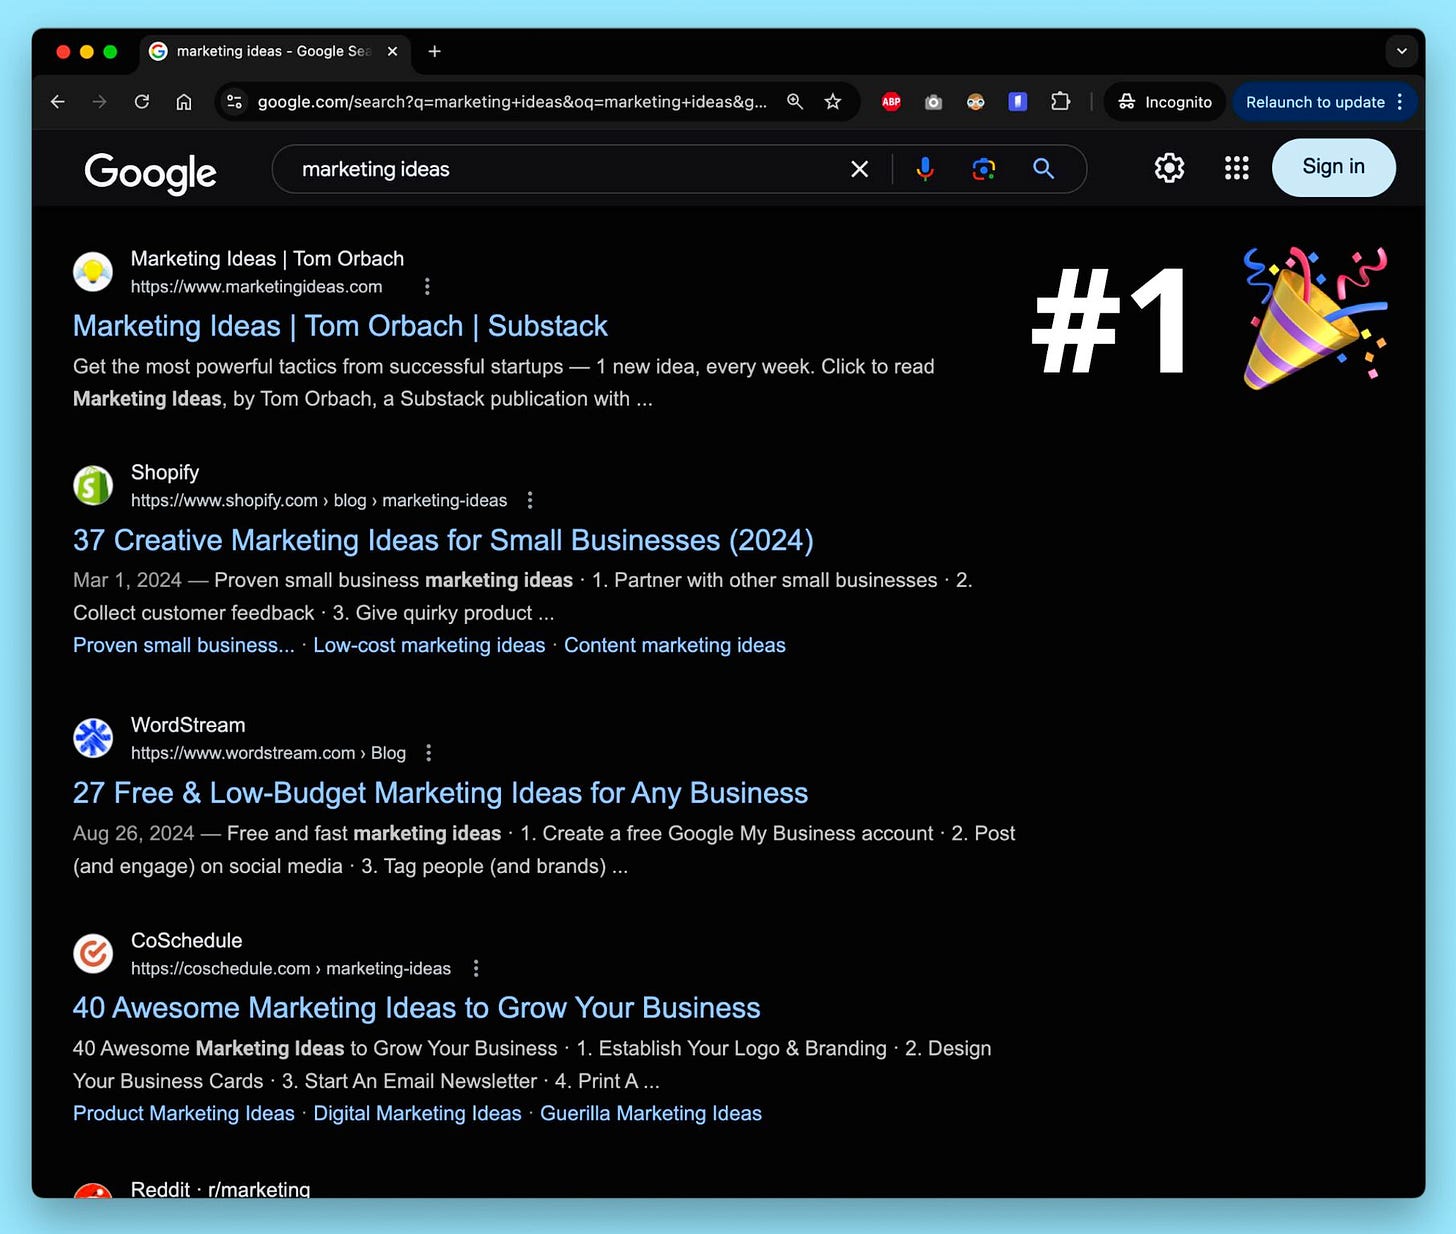Click the Tom Orbach site favicon

[x=93, y=272]
